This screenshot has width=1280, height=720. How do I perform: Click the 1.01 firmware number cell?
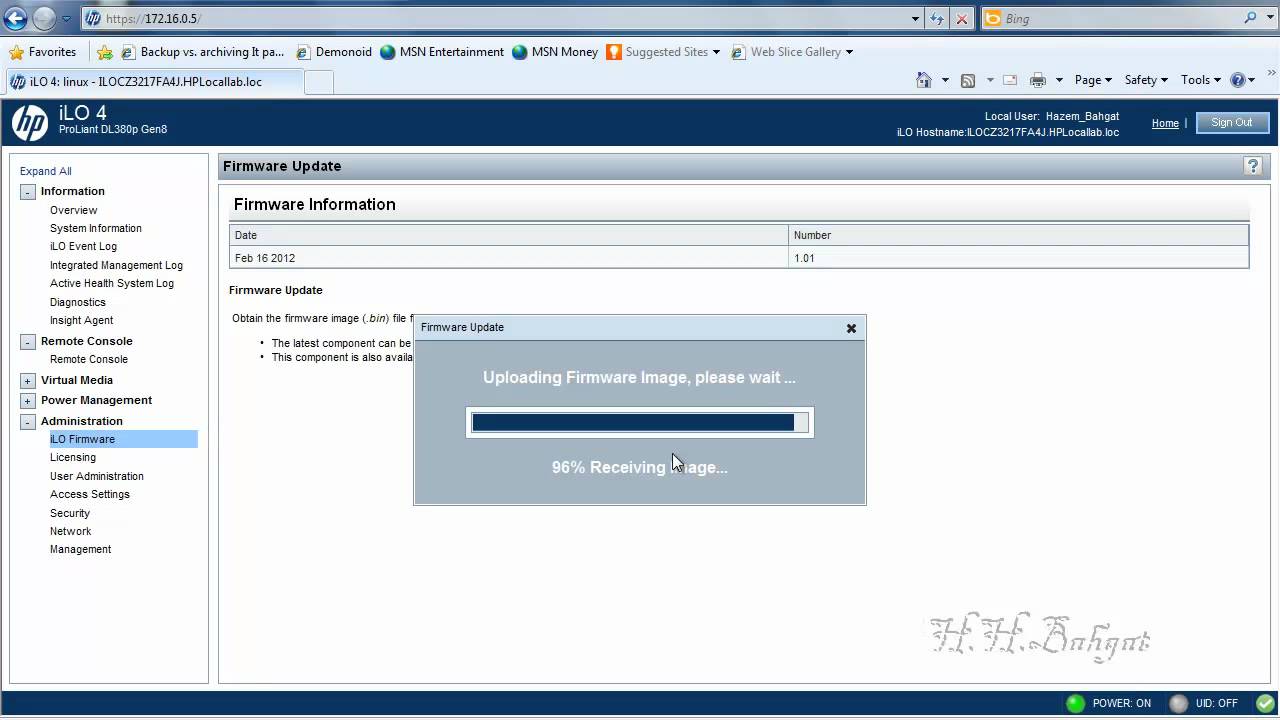pos(1019,258)
